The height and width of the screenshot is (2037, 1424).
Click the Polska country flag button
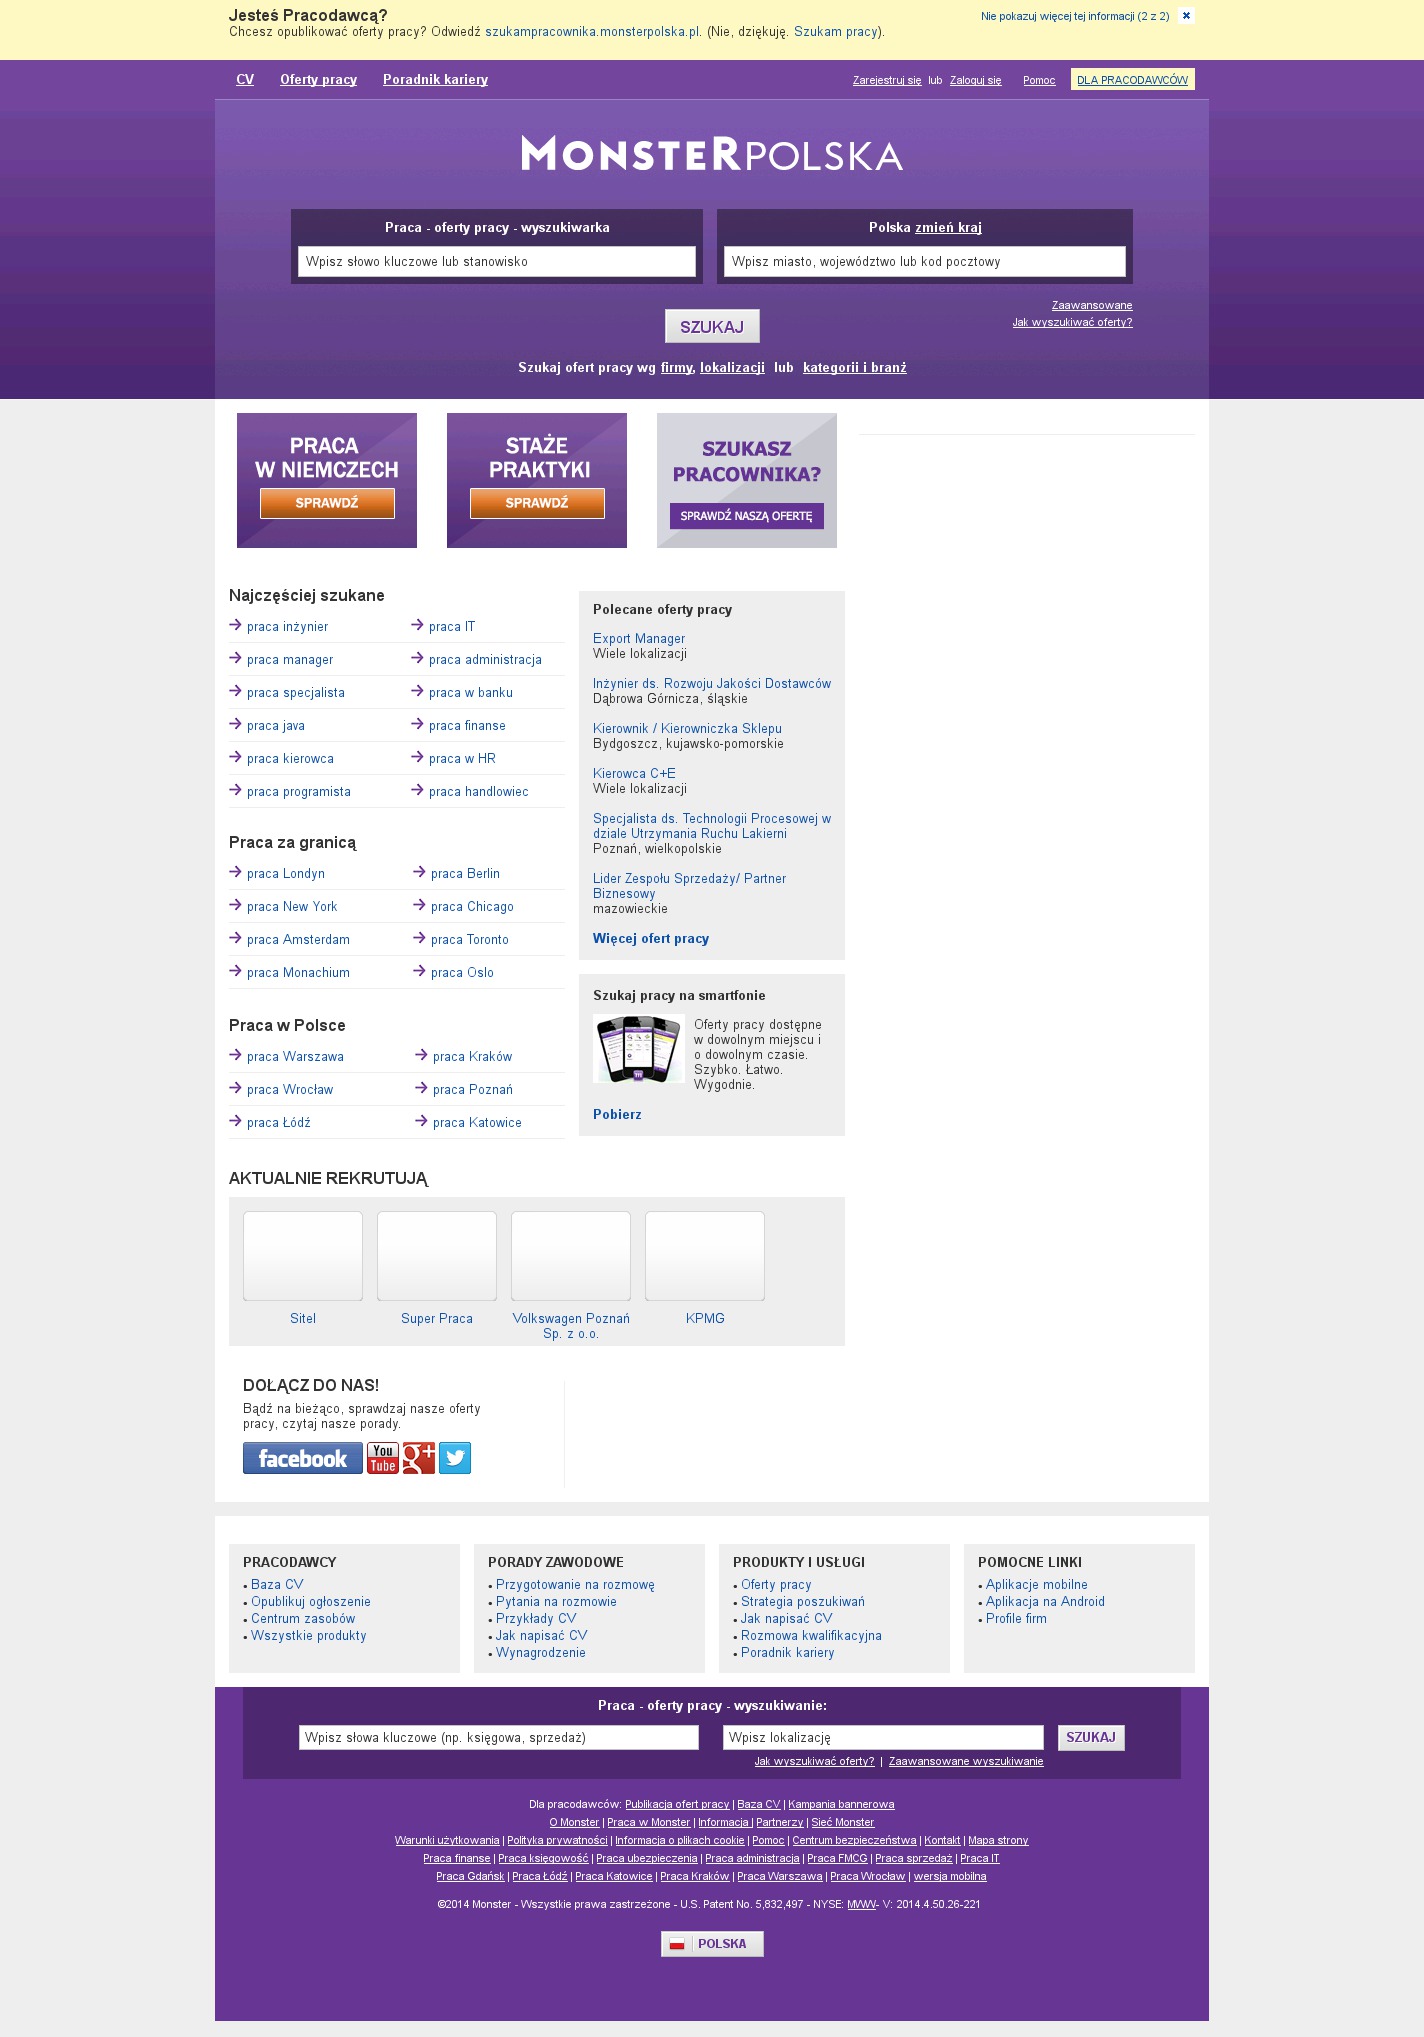point(712,1943)
